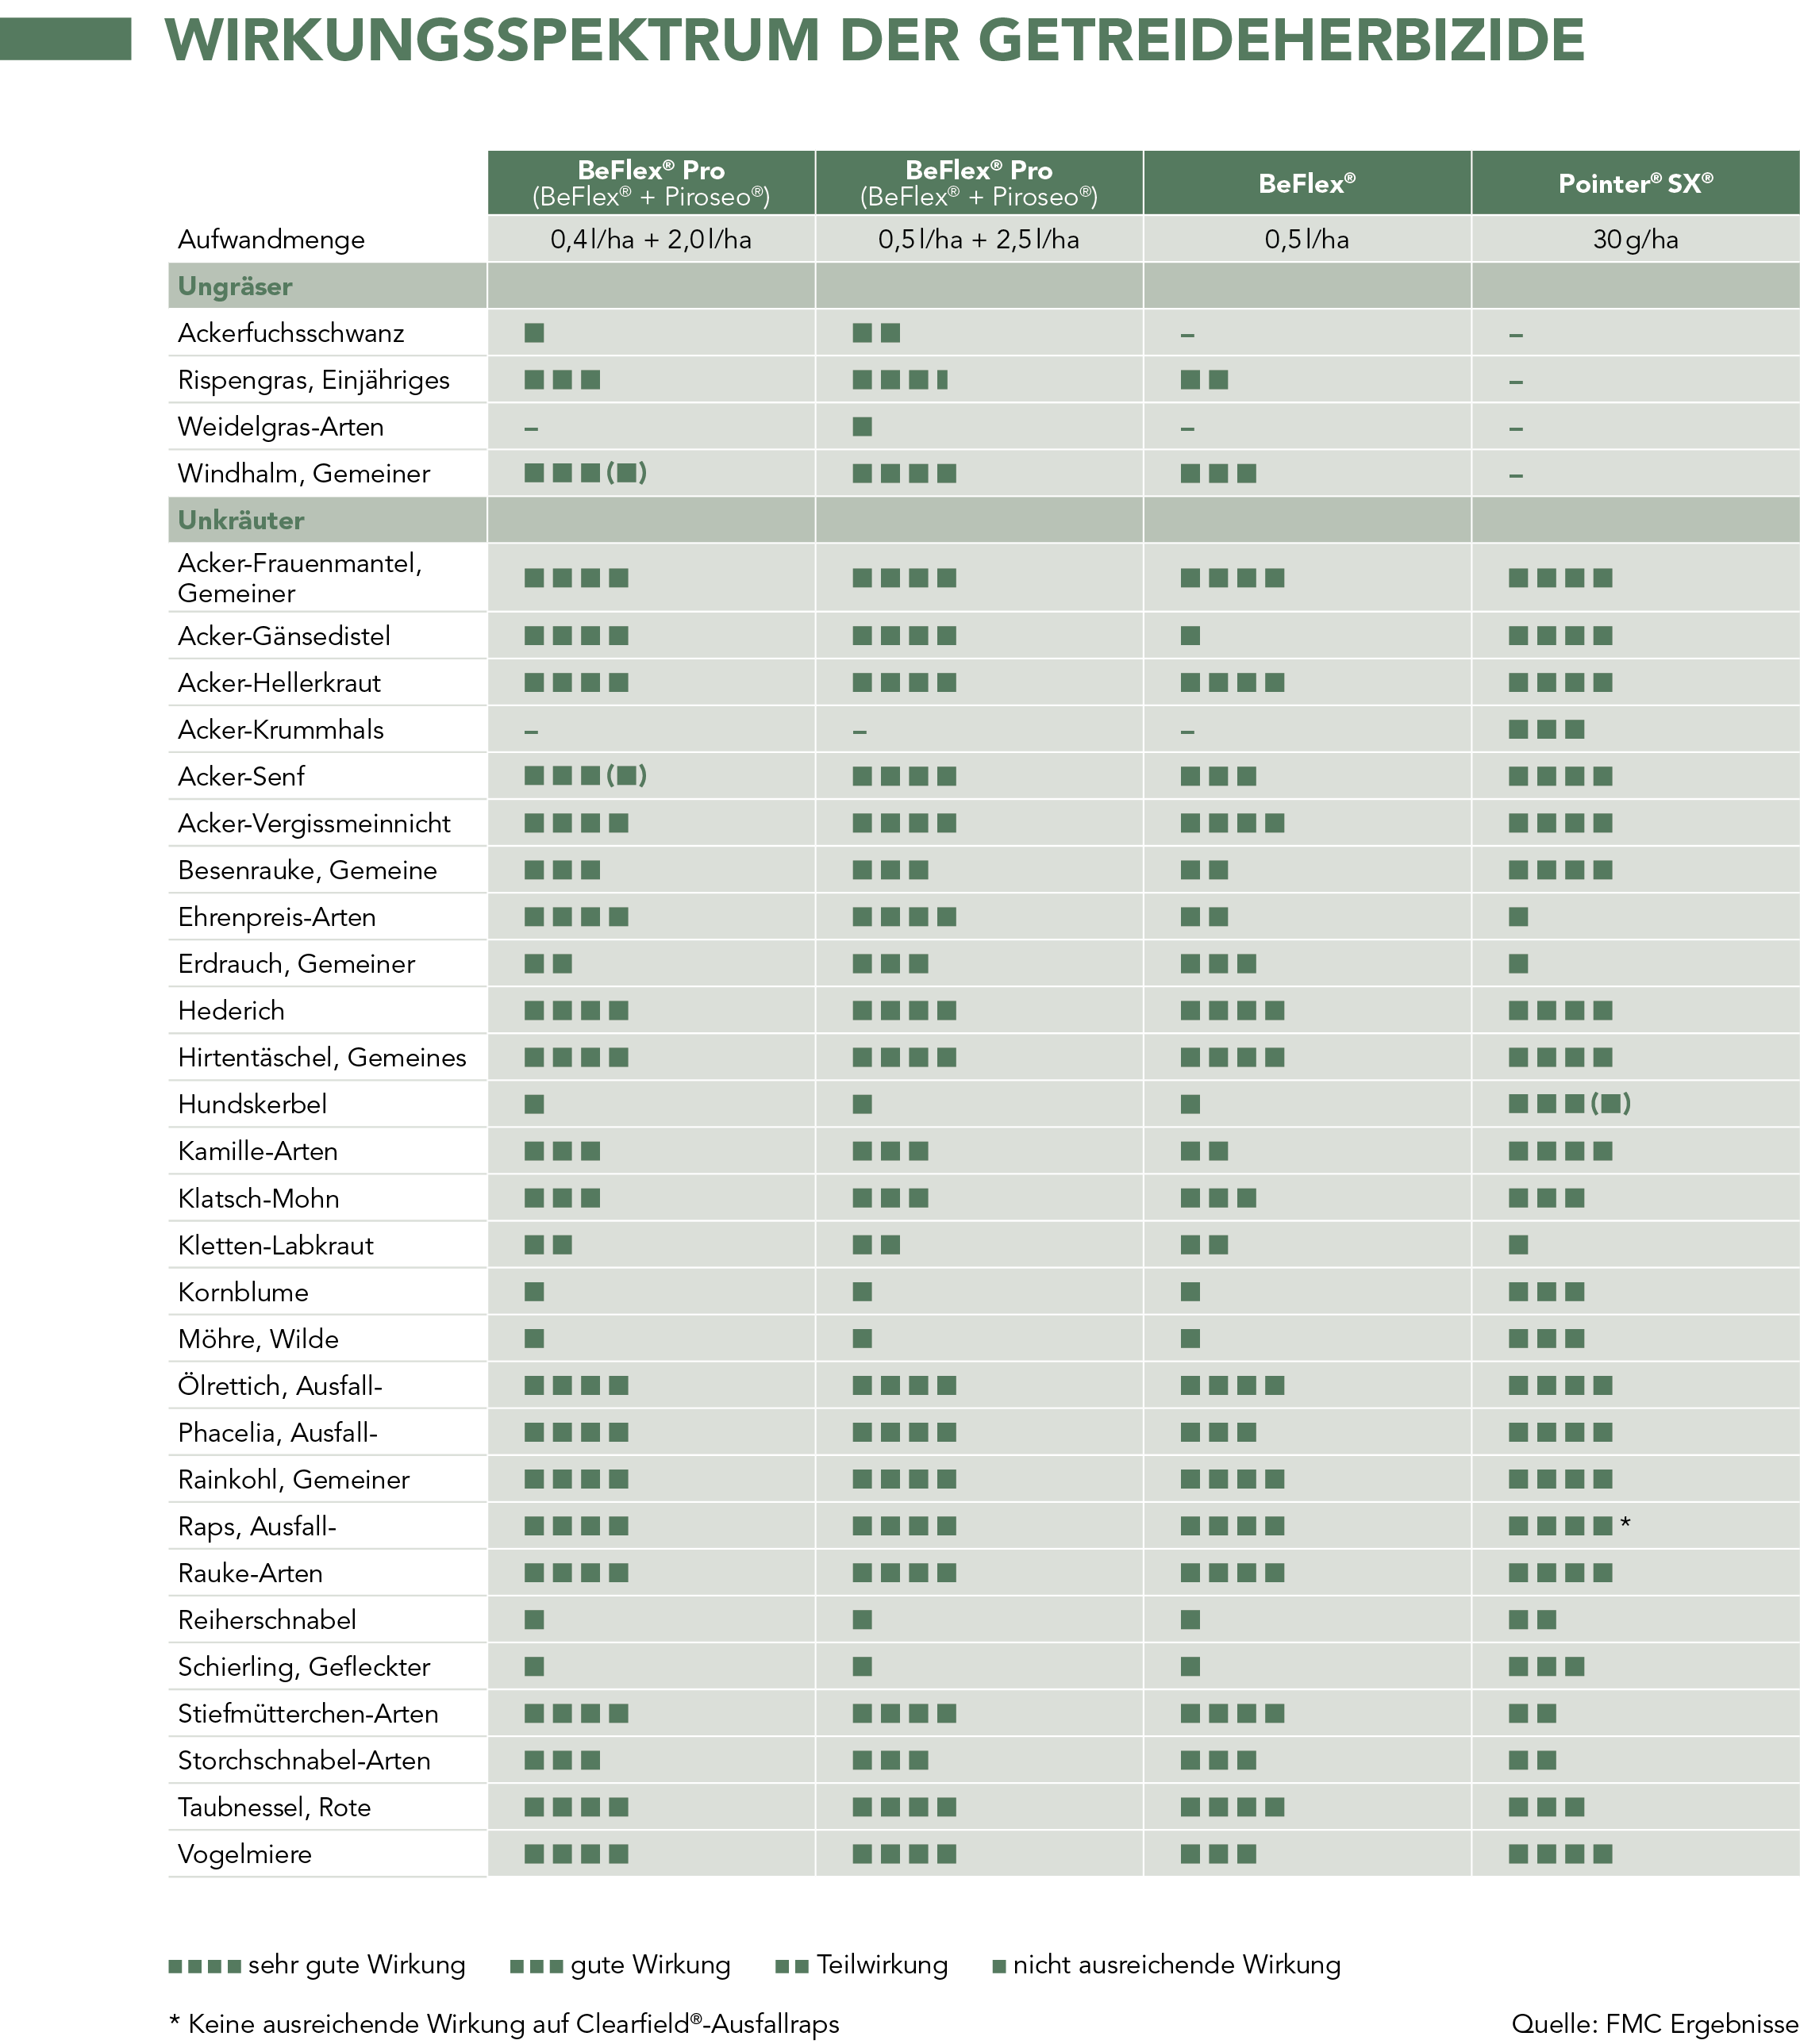
Task: Click the 'Windhalm, Gemeiner' row label
Action: [304, 473]
